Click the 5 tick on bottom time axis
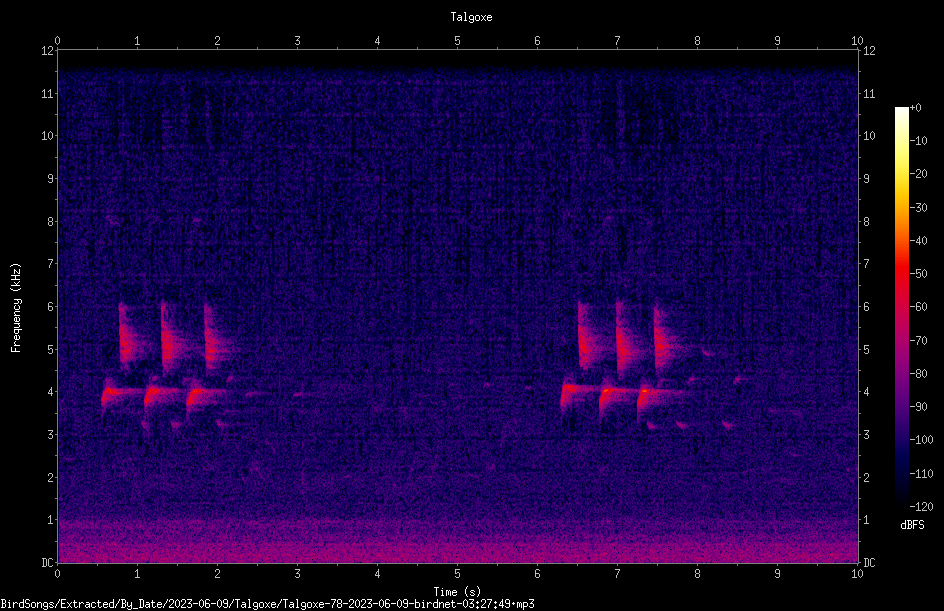 458,574
